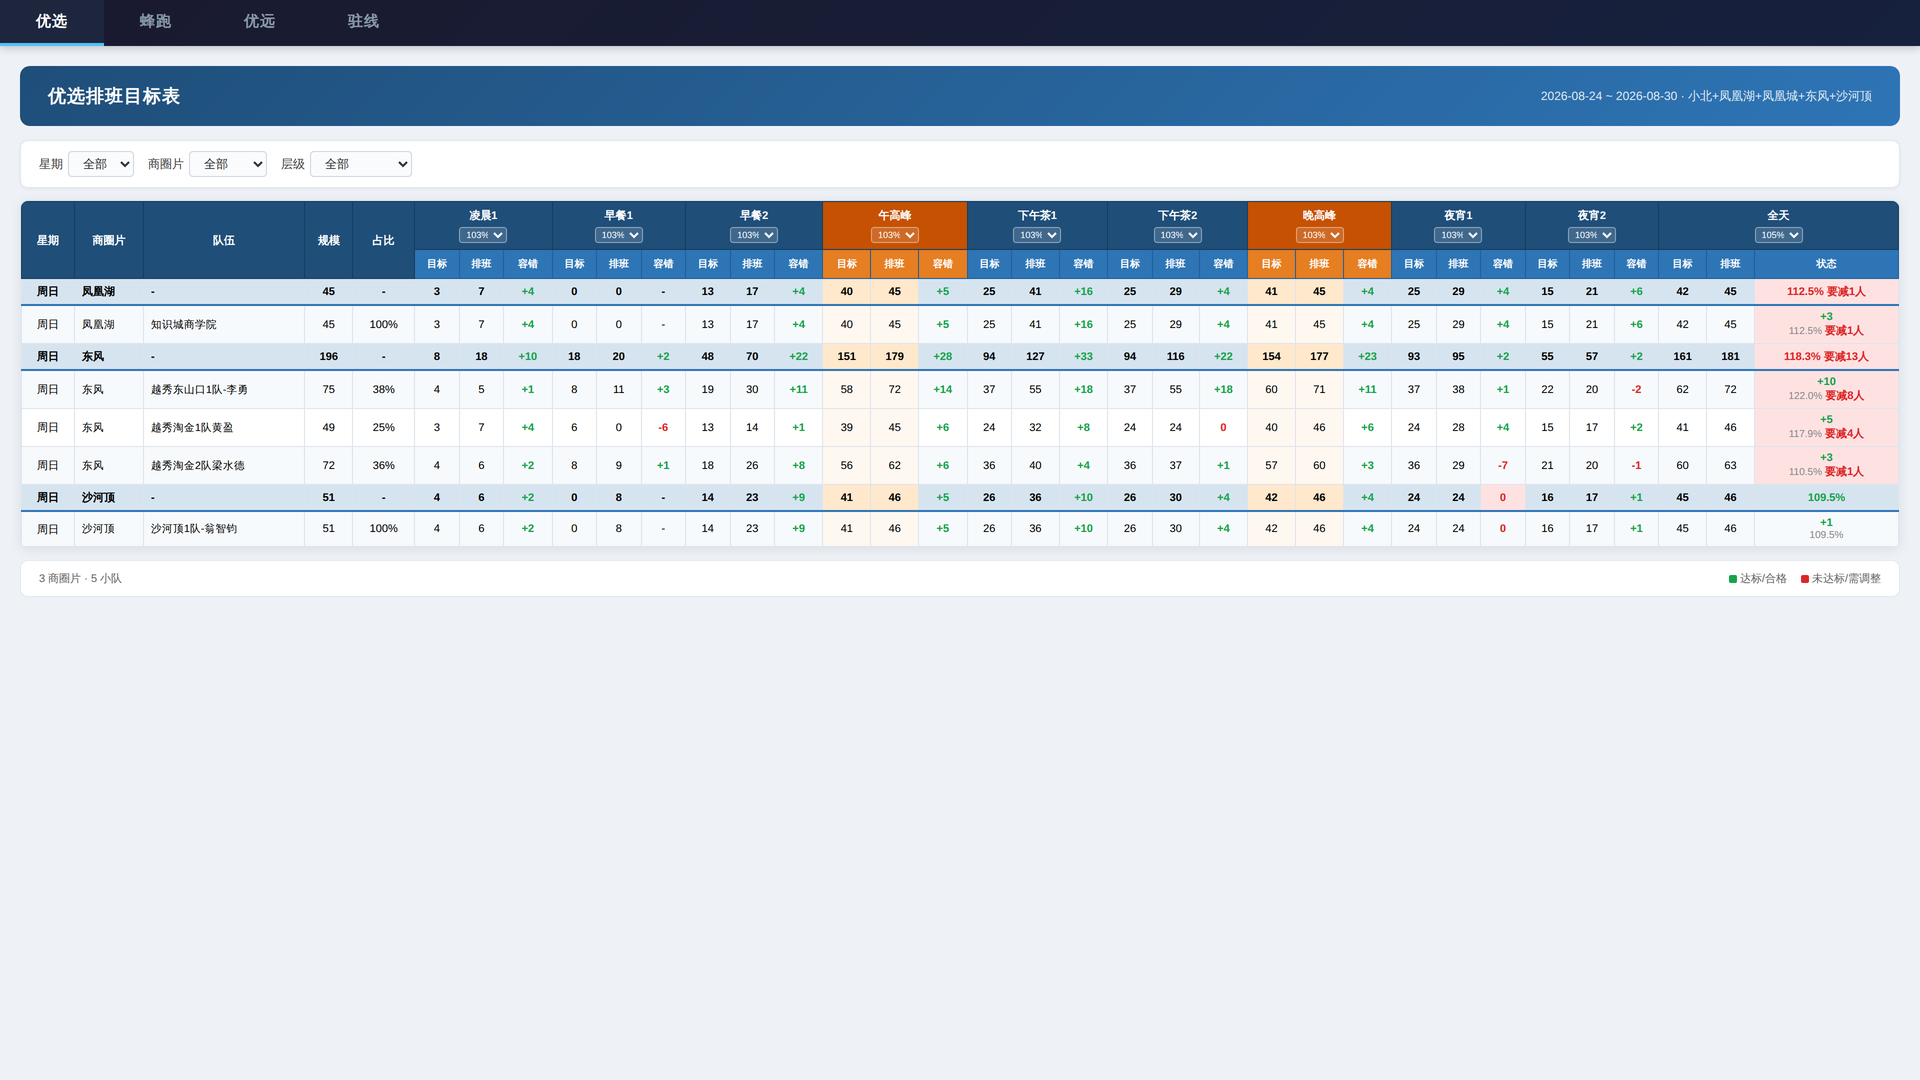Open 夜宵2 percentage dropdown
This screenshot has width=1920, height=1080.
(1592, 235)
